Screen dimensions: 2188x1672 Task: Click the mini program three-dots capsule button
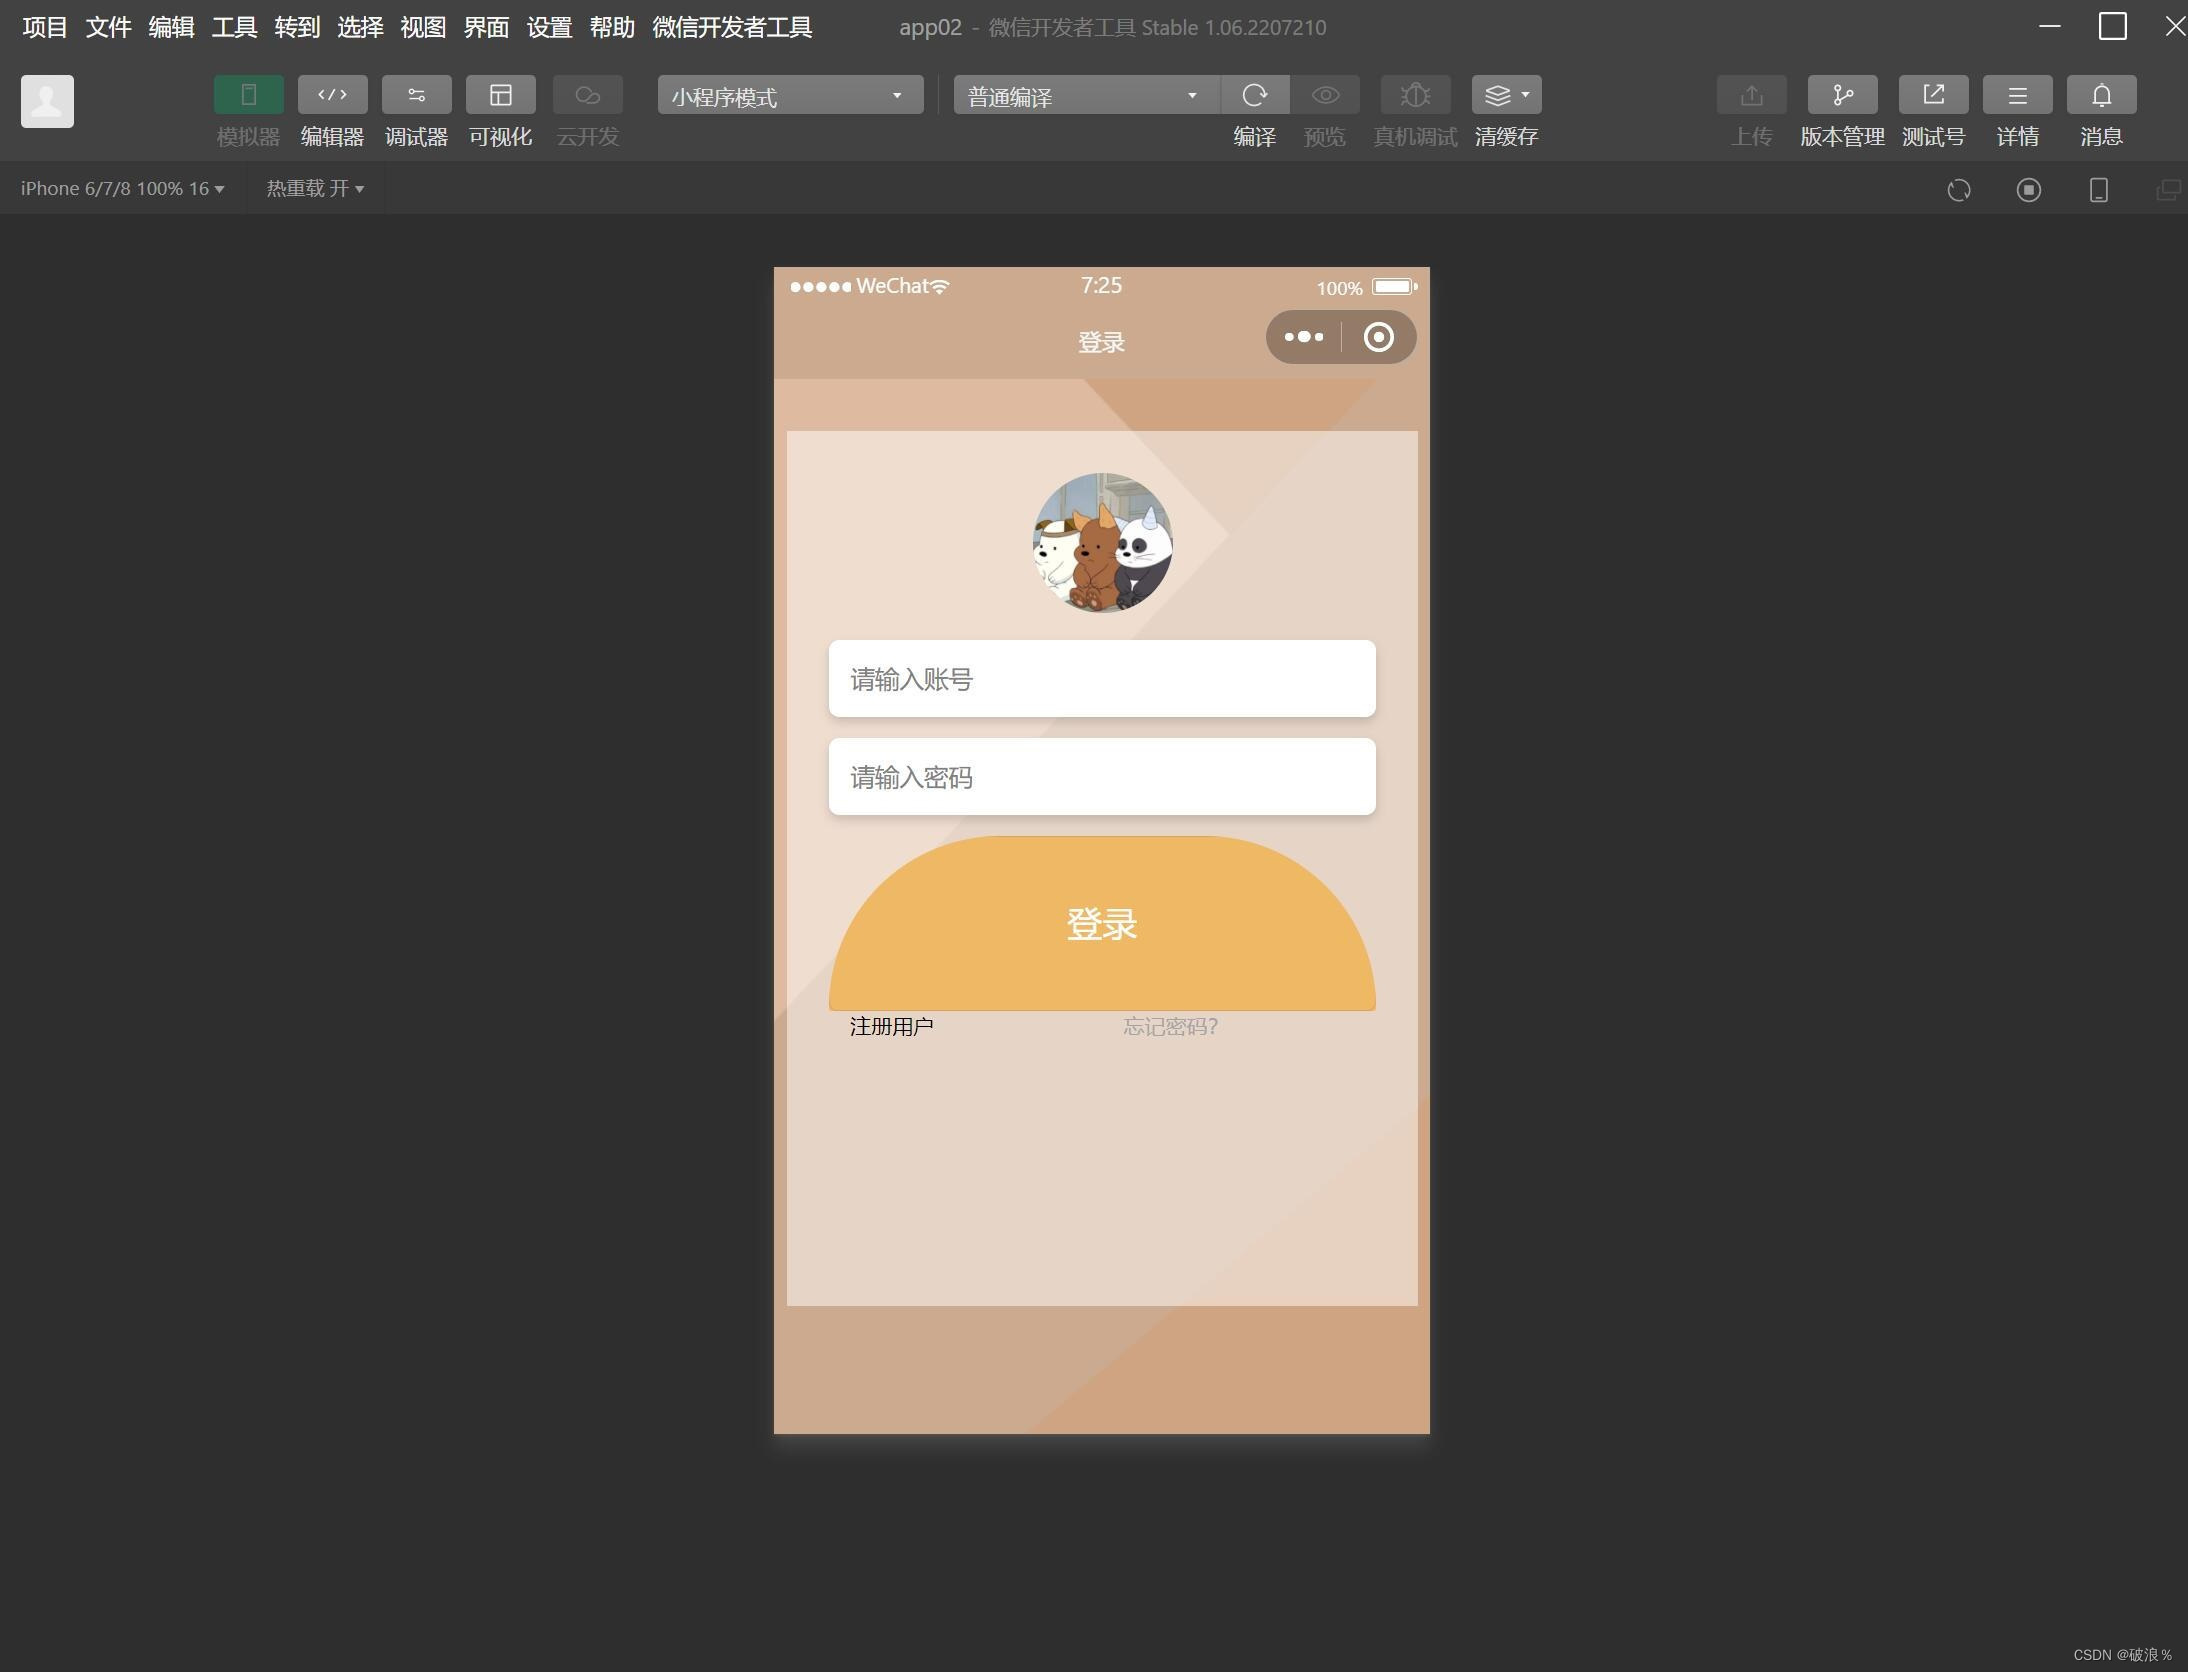coord(1303,337)
